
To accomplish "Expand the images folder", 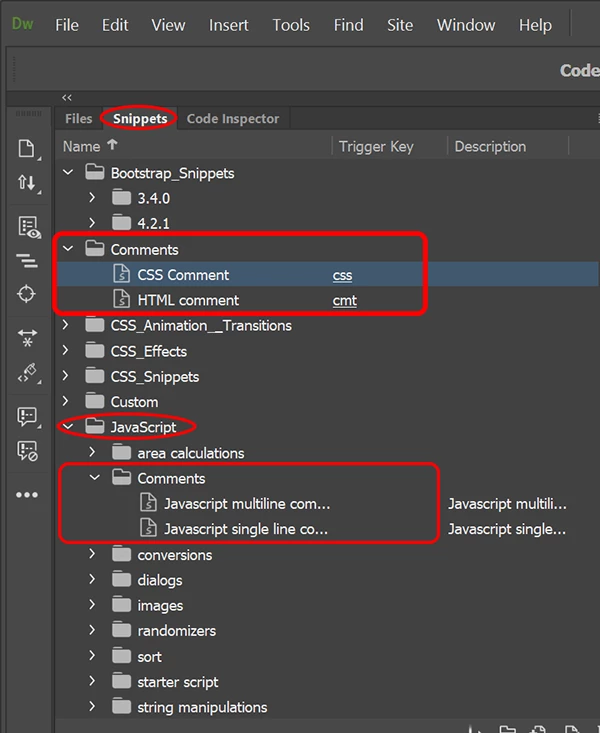I will coord(92,604).
